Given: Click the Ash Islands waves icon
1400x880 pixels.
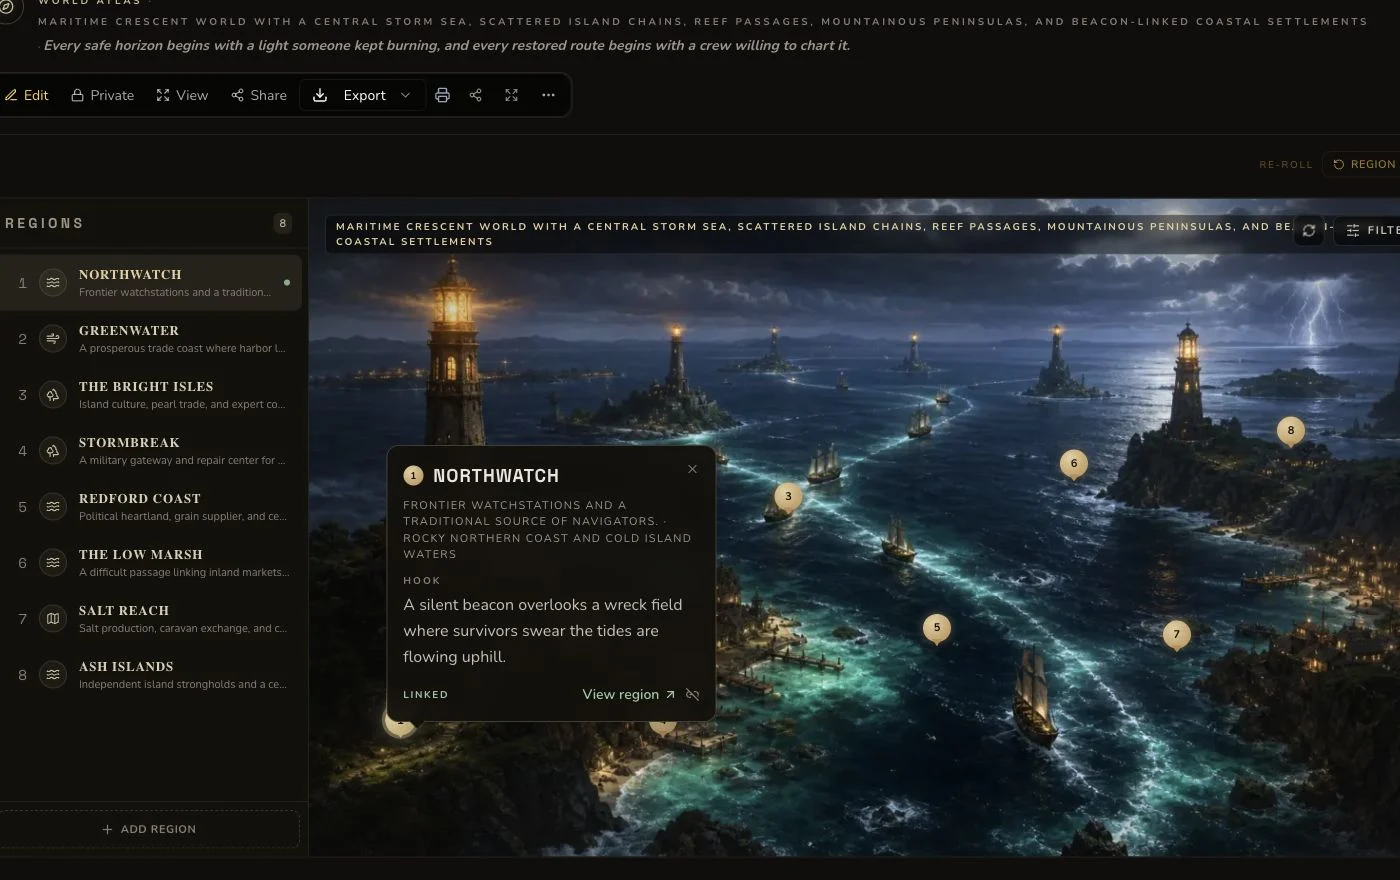Looking at the screenshot, I should (53, 675).
